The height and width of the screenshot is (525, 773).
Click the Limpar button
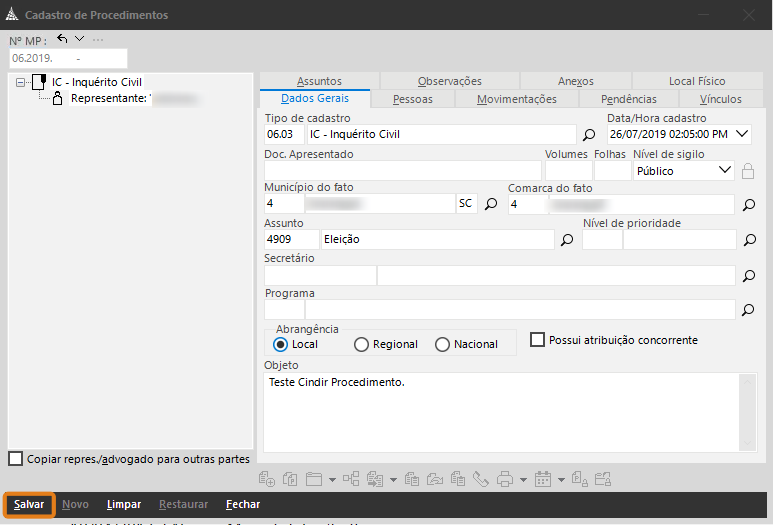click(124, 504)
